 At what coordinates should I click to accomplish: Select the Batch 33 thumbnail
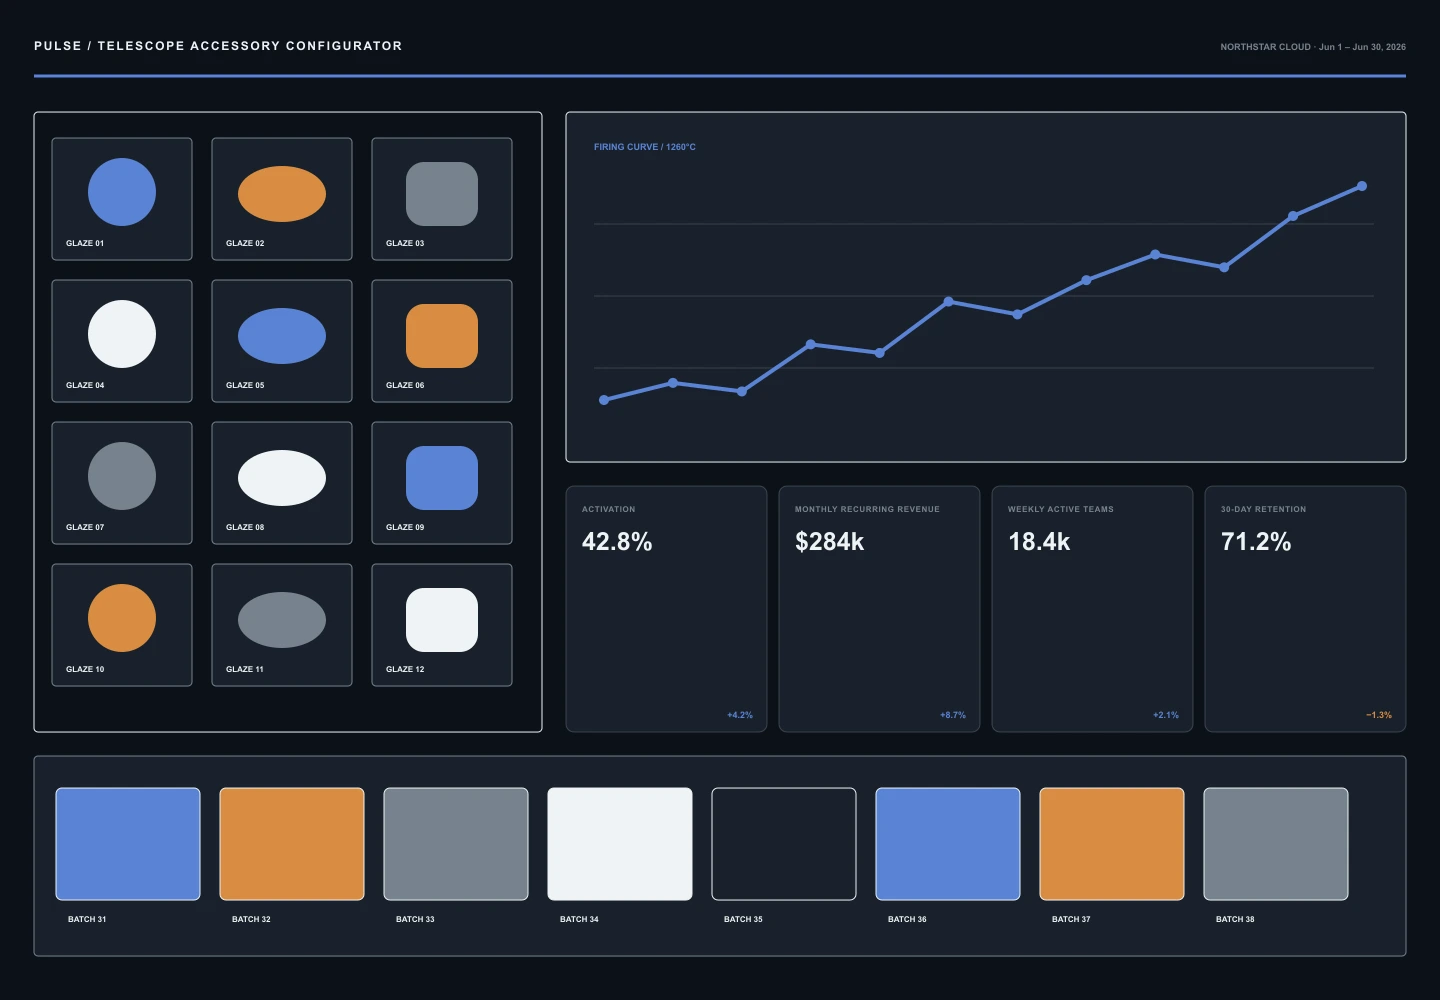tap(456, 844)
